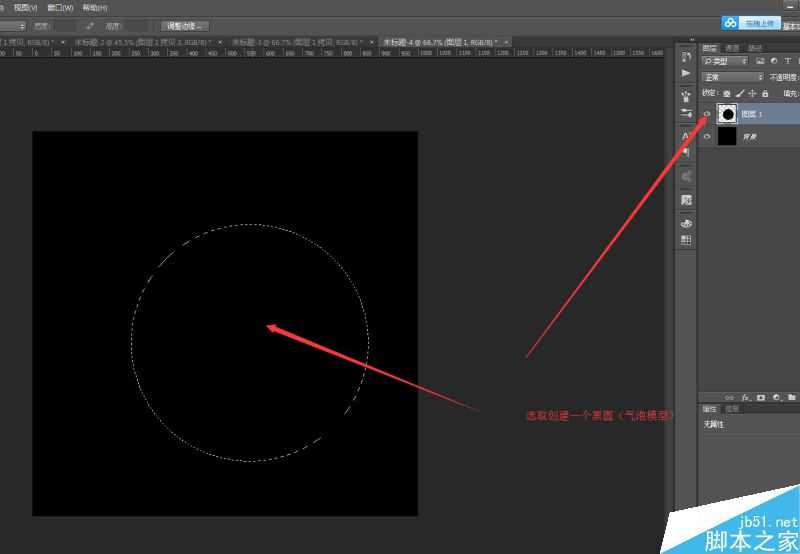Click the lock position icon in Layers panel

click(x=752, y=92)
